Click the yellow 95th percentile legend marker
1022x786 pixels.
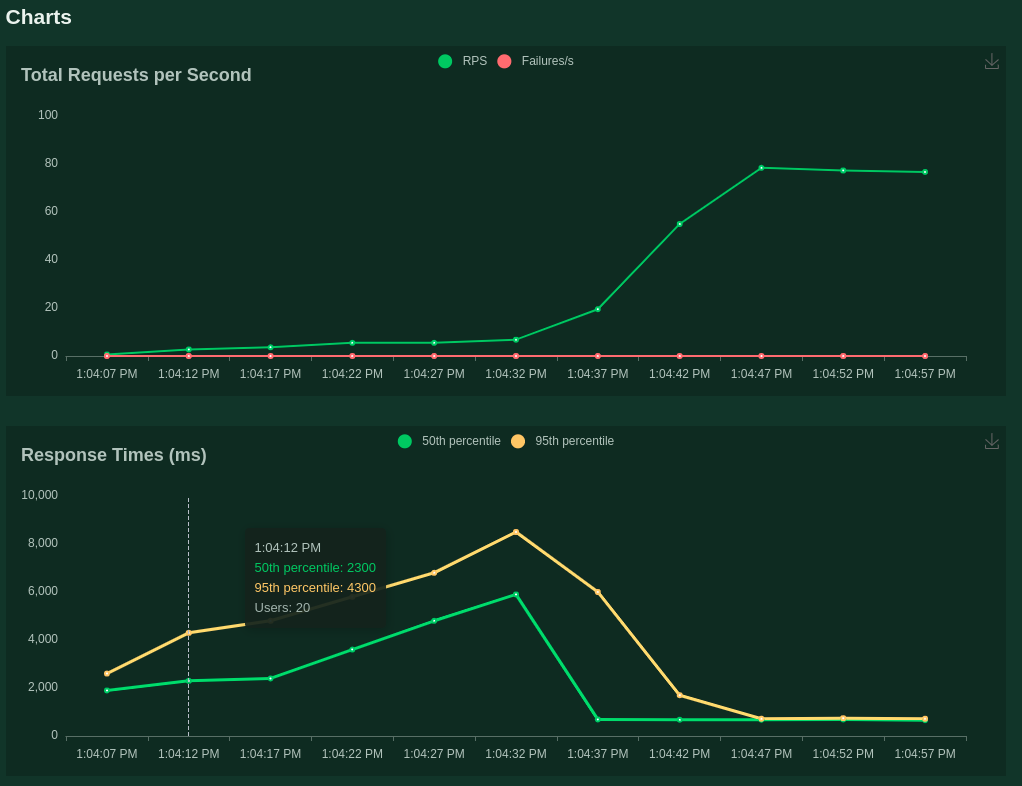tap(517, 441)
